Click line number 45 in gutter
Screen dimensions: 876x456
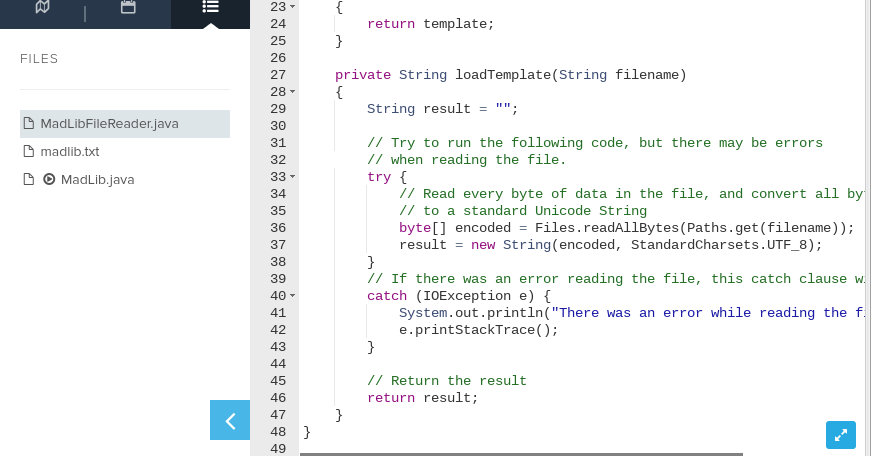coord(278,381)
